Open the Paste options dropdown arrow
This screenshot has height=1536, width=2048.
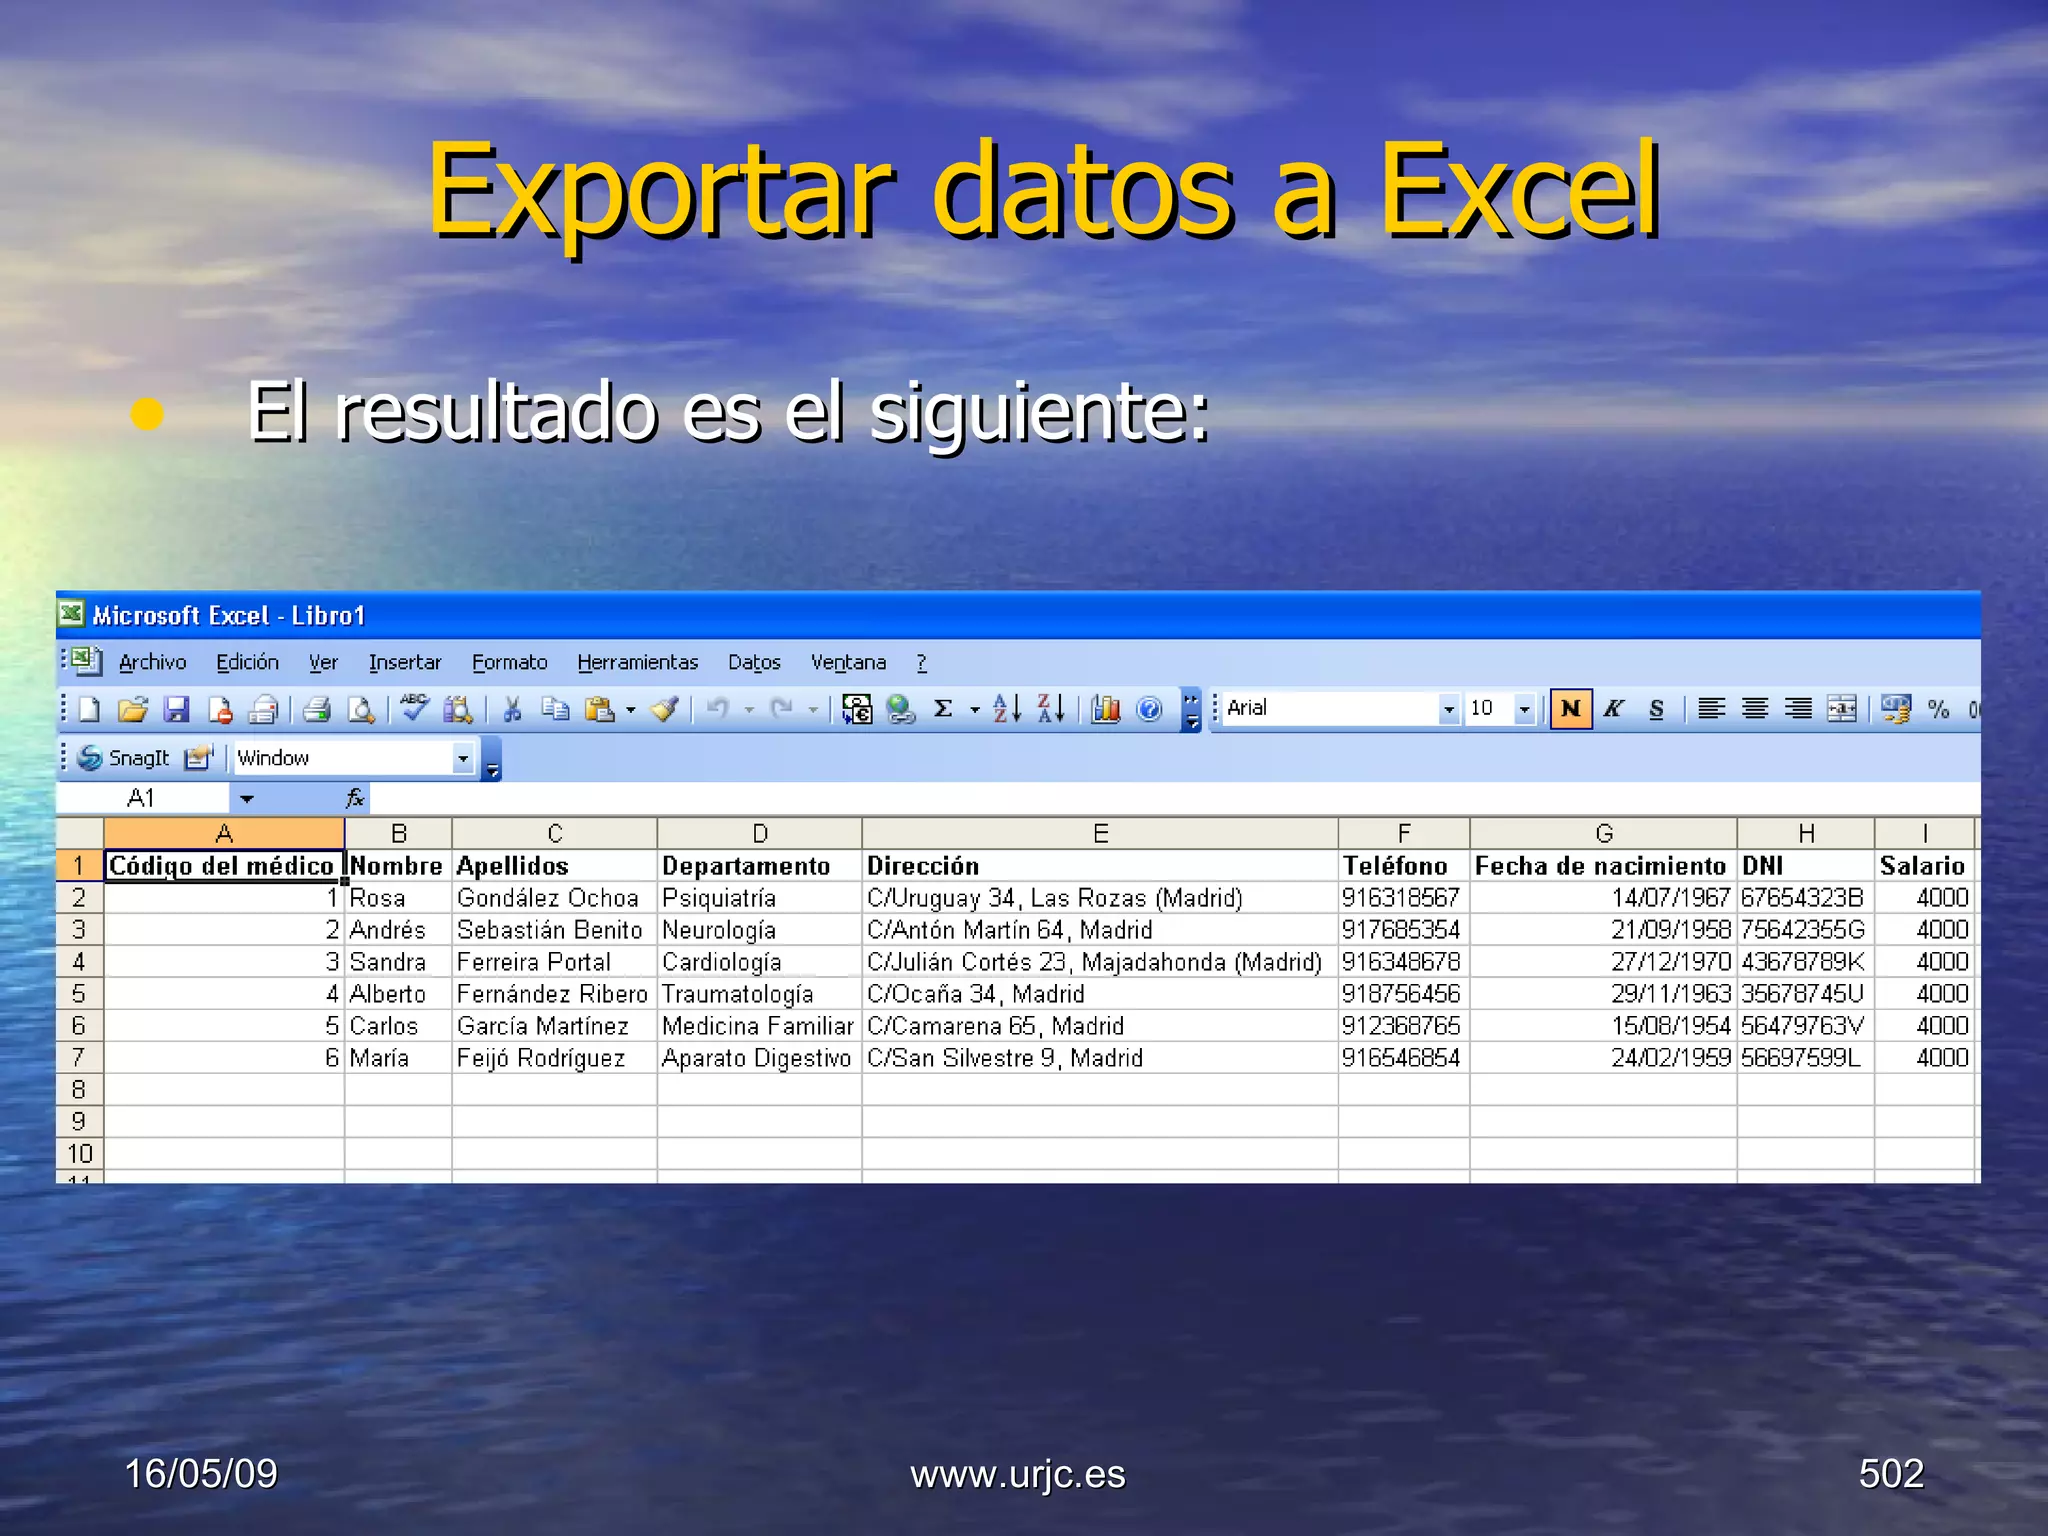tap(631, 710)
